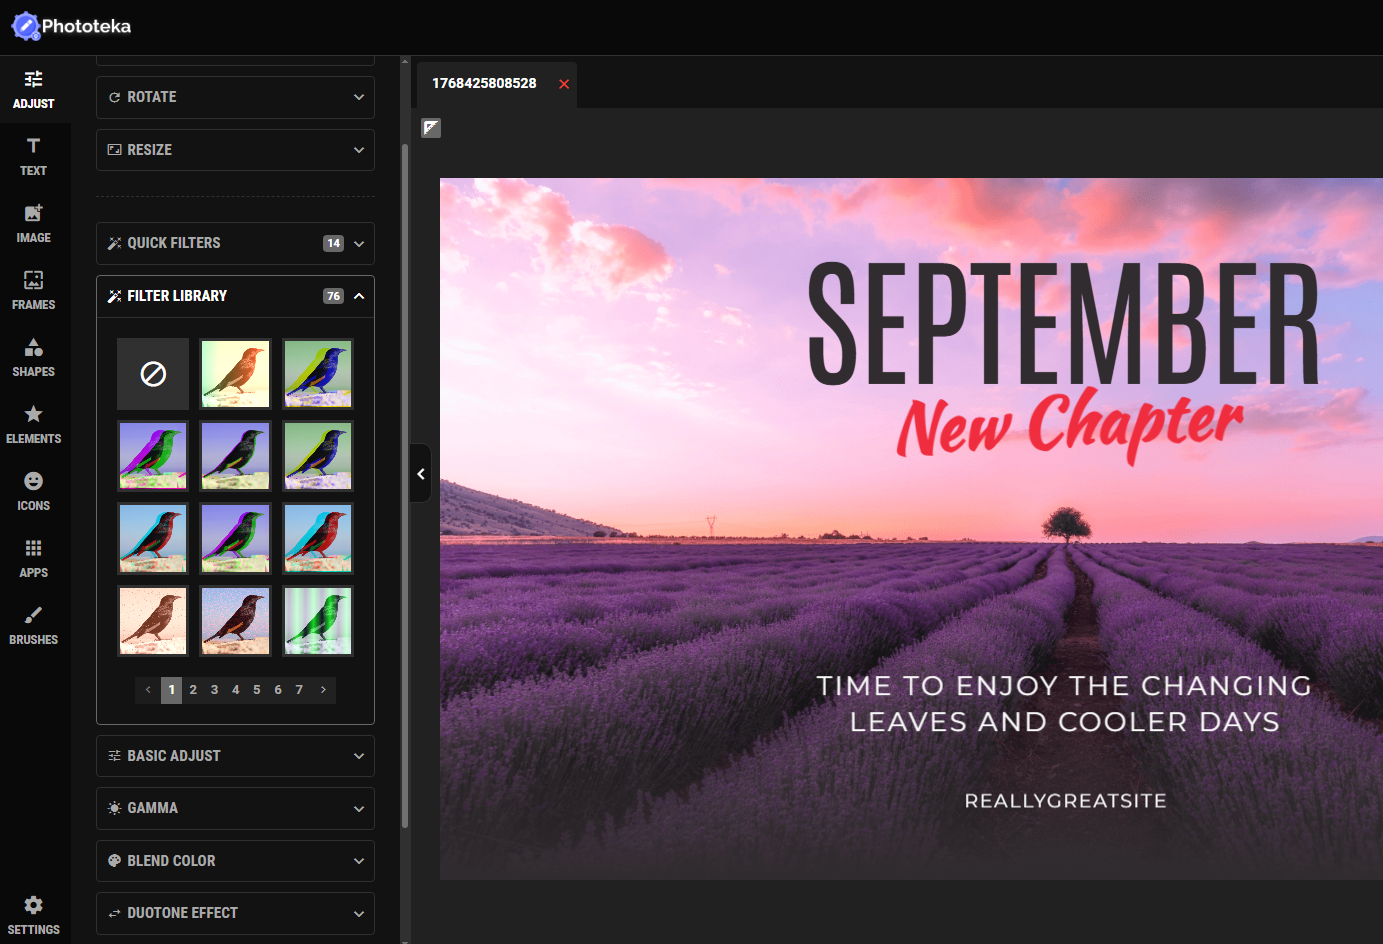
Task: Open the Apps panel
Action: click(33, 559)
